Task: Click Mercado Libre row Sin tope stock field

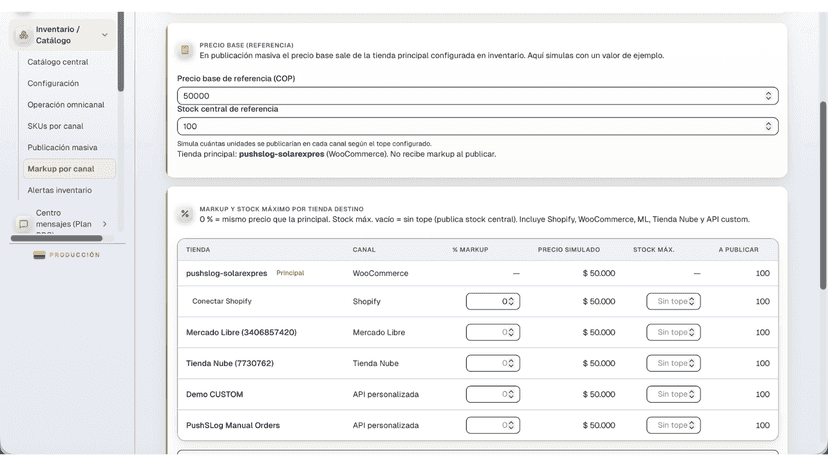Action: (673, 332)
